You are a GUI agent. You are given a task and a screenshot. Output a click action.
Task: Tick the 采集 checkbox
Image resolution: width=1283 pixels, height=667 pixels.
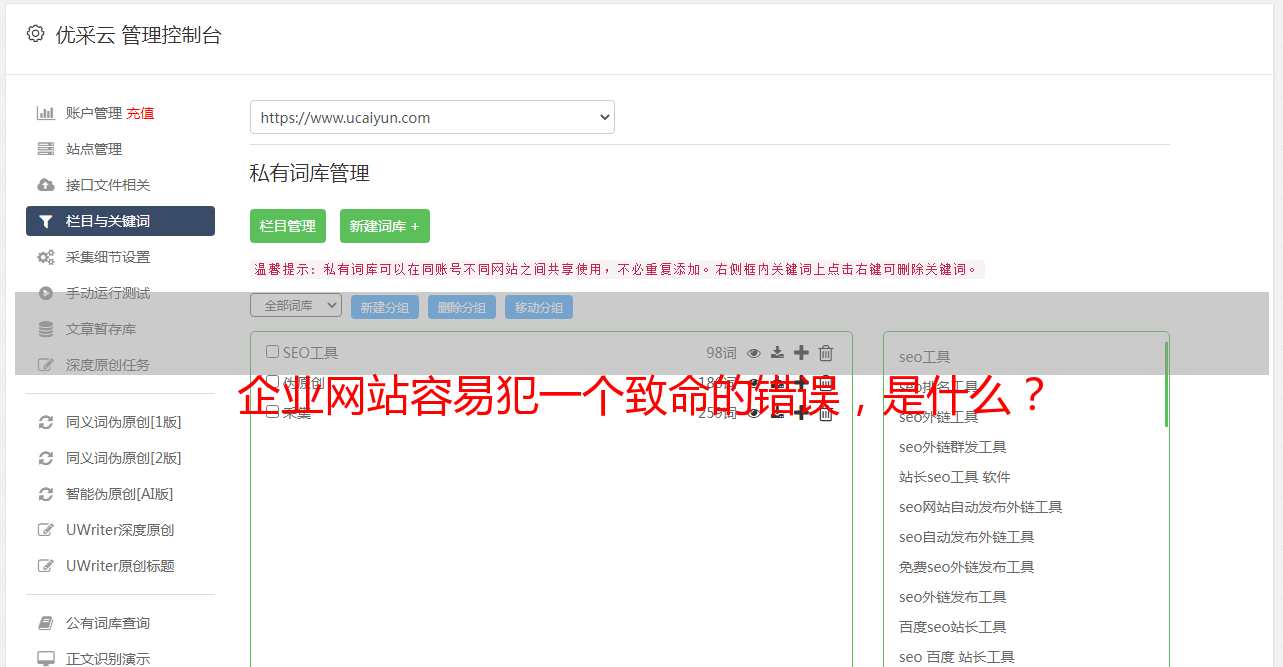click(272, 412)
